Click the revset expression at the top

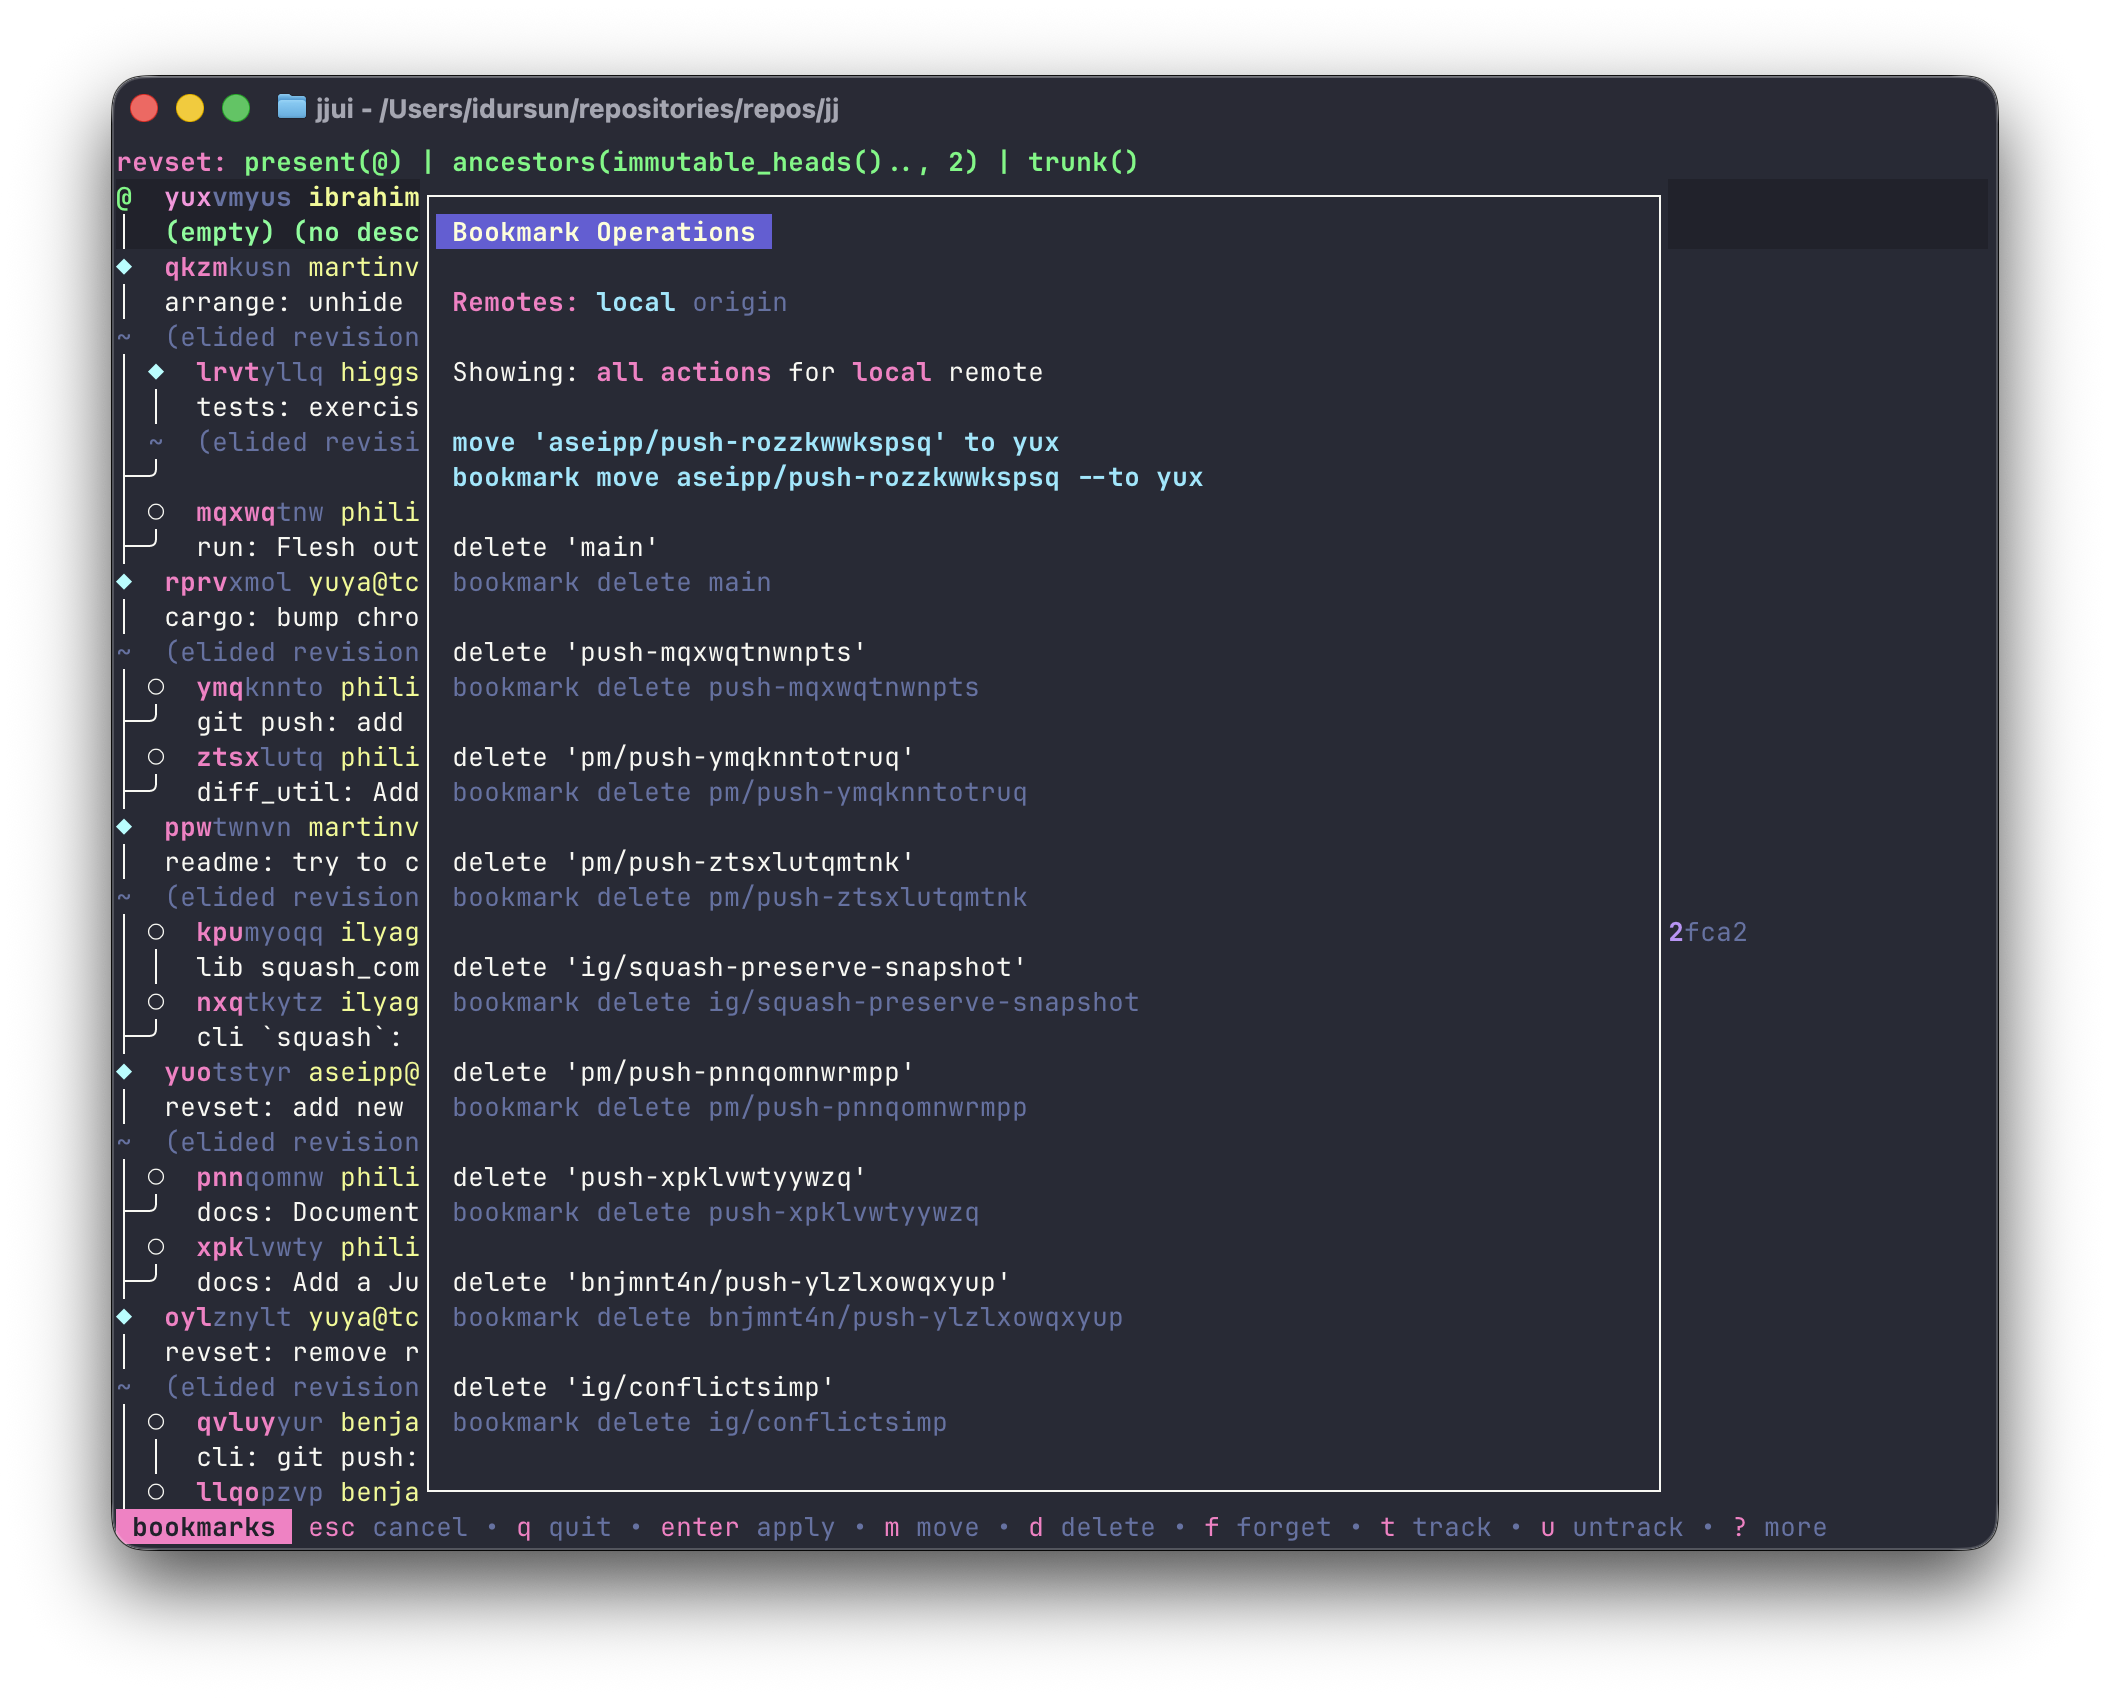pyautogui.click(x=690, y=162)
